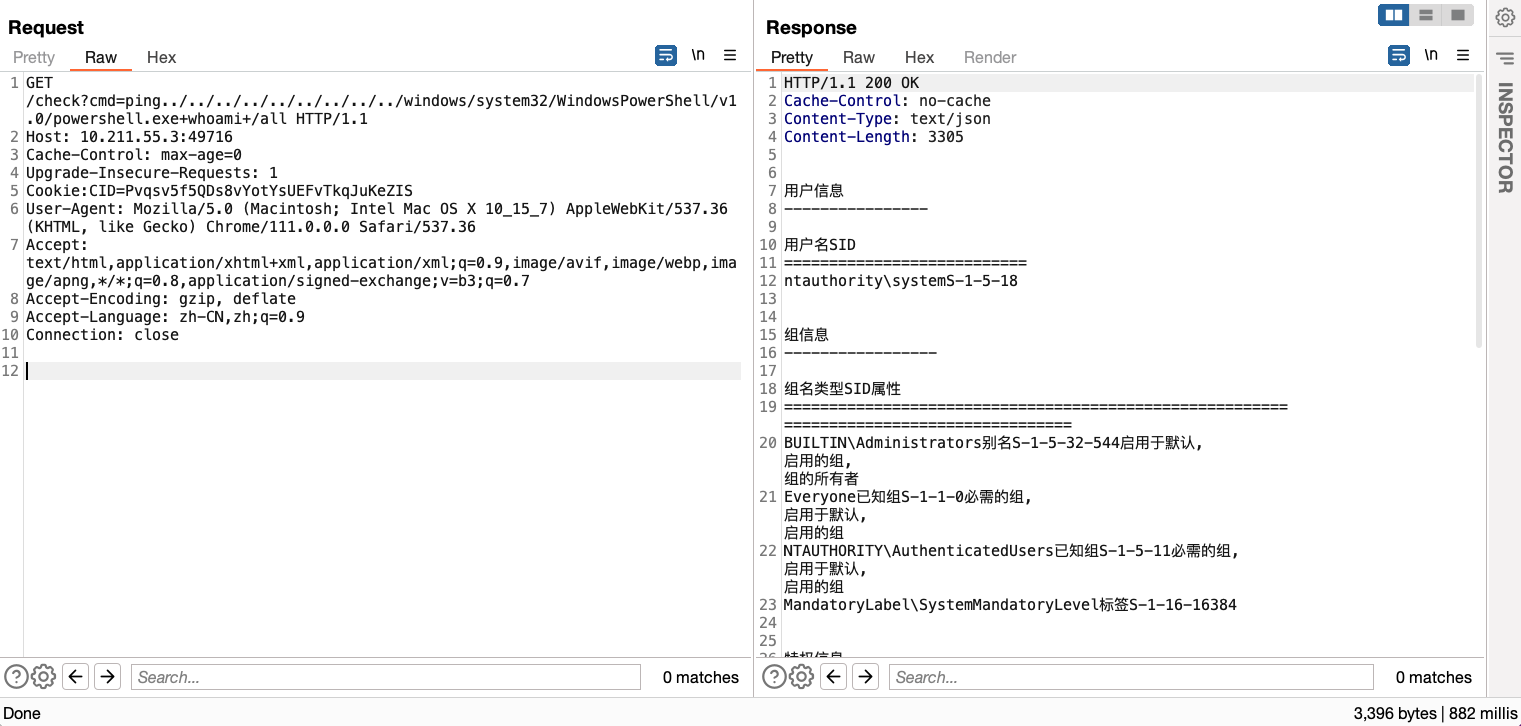Click the 'Done' status bar text

coord(22,713)
